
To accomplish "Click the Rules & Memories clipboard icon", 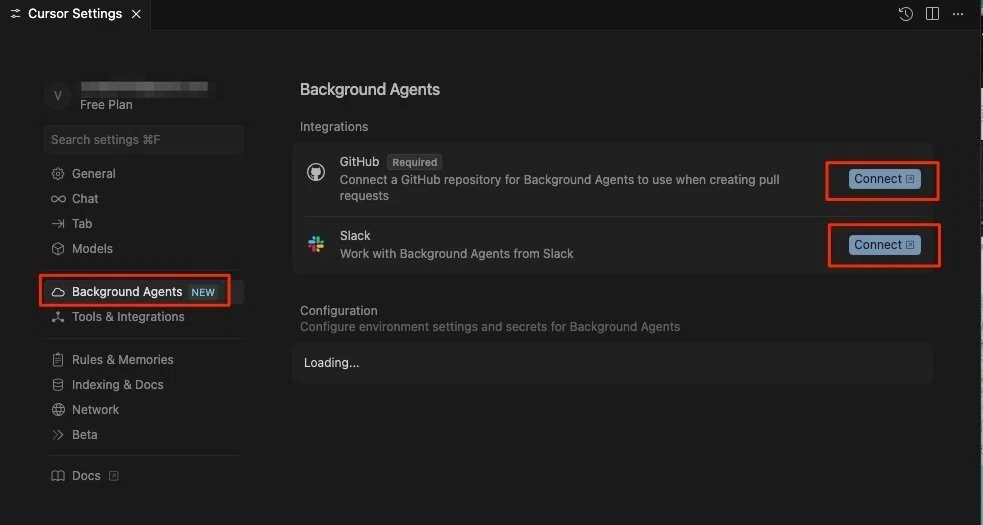I will coord(58,359).
